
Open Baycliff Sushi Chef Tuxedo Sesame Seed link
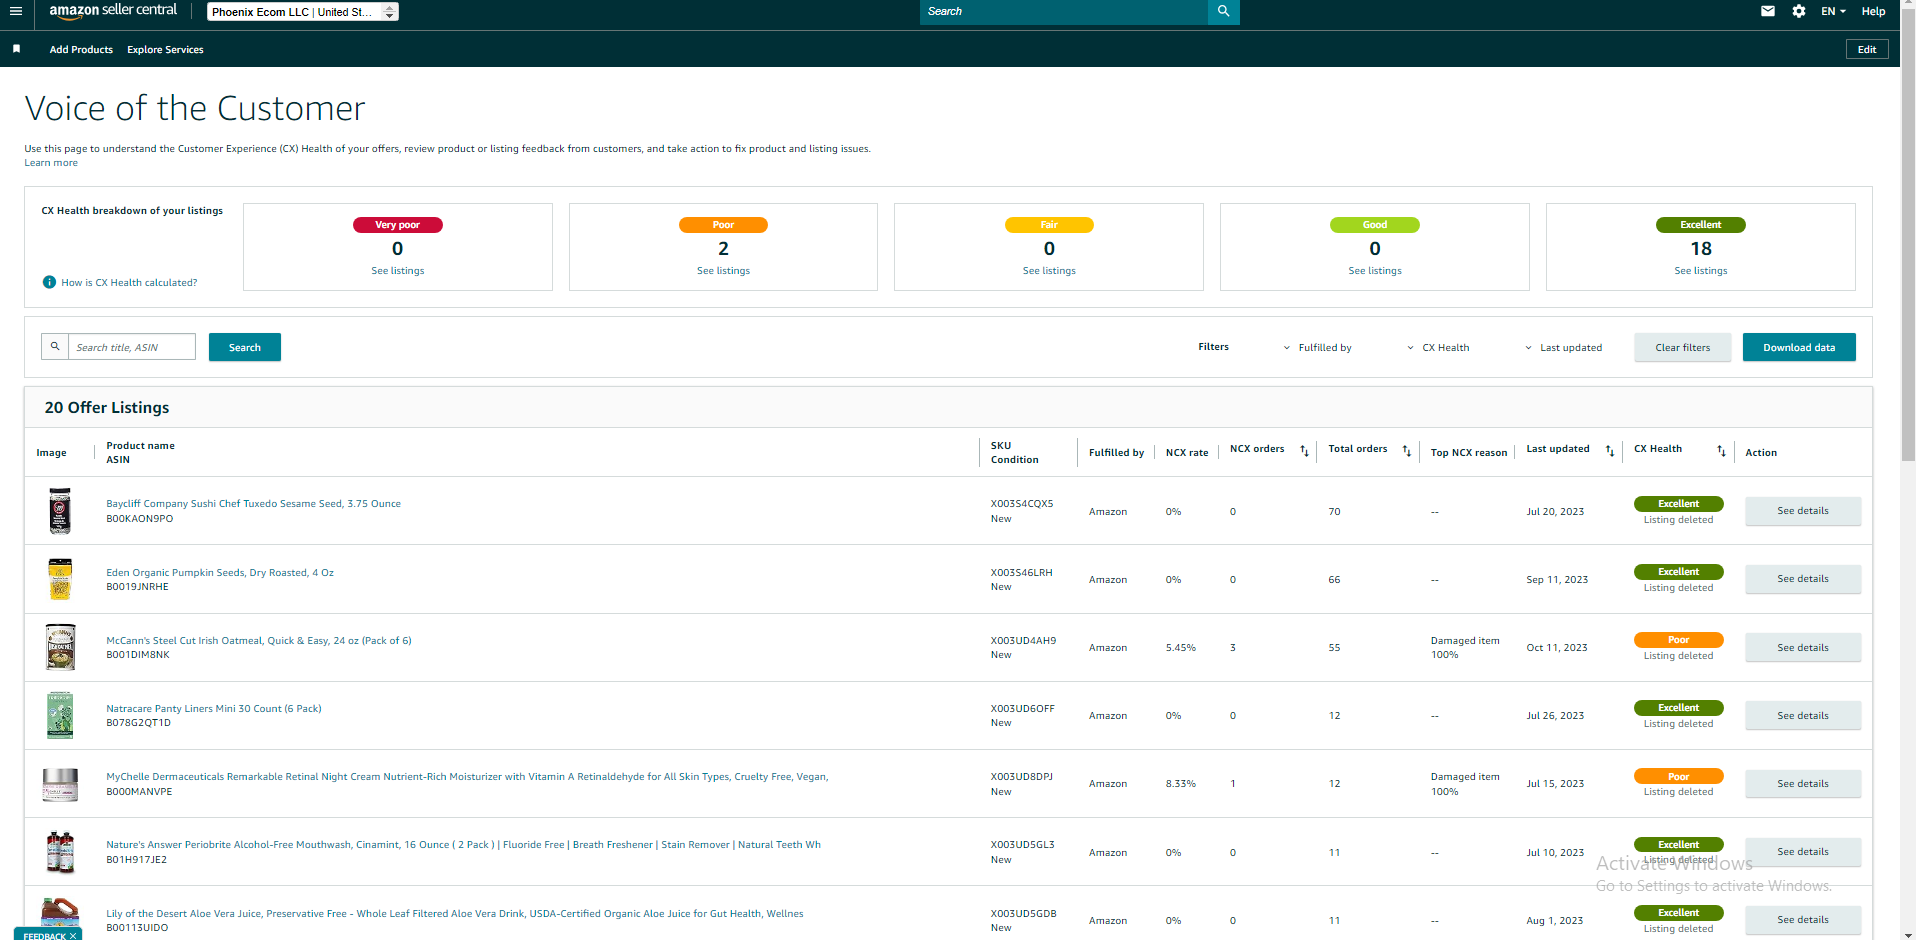pyautogui.click(x=253, y=504)
